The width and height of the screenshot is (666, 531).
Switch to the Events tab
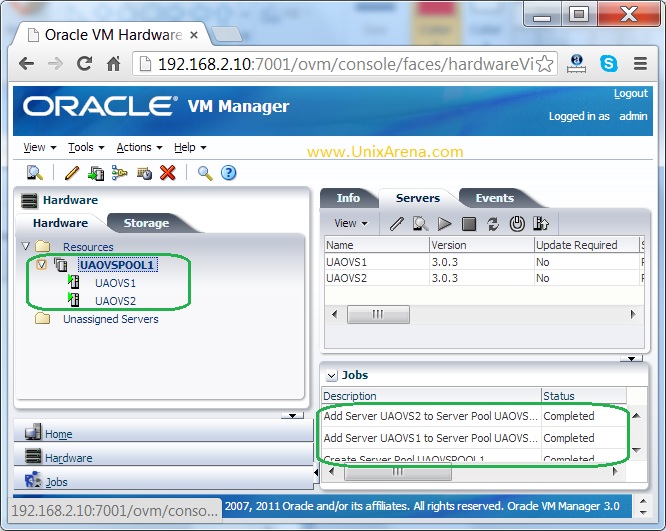[494, 198]
